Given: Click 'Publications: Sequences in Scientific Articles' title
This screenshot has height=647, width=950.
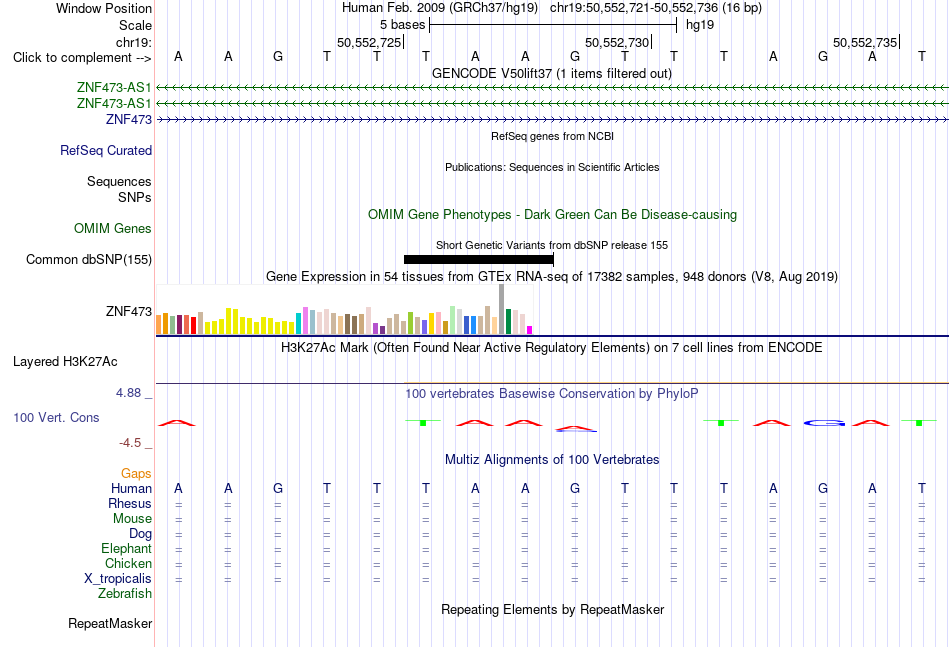Looking at the screenshot, I should pos(552,167).
